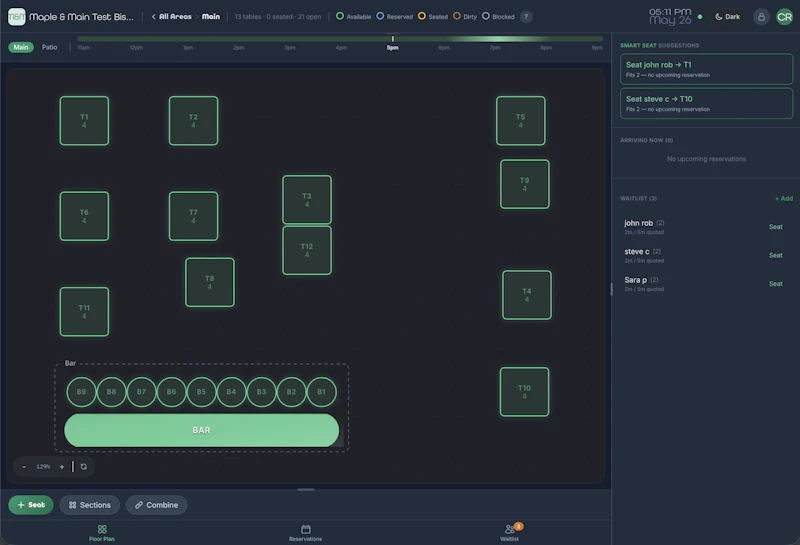Click the Seated status legend
Screen dimensions: 800x545
[433, 17]
